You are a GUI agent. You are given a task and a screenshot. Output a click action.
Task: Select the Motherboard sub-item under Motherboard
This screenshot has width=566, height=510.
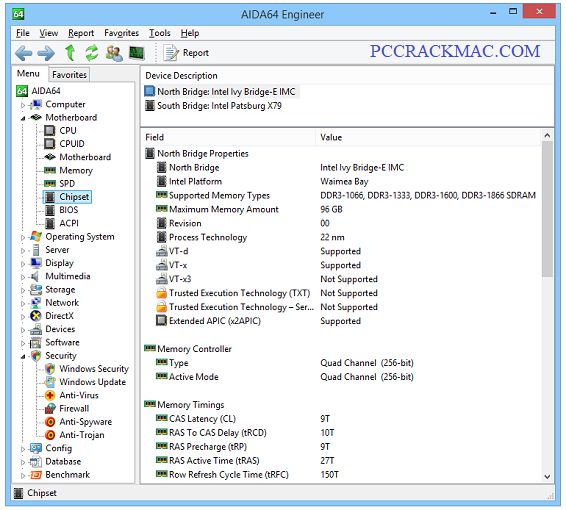click(85, 157)
